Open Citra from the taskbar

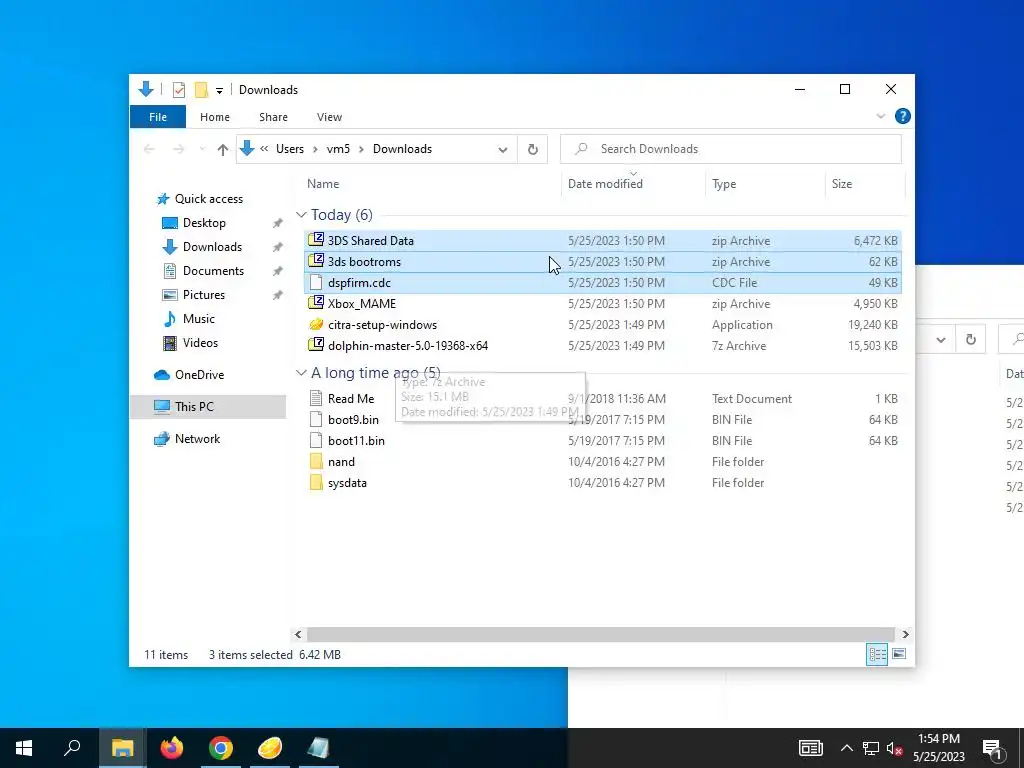(x=270, y=748)
